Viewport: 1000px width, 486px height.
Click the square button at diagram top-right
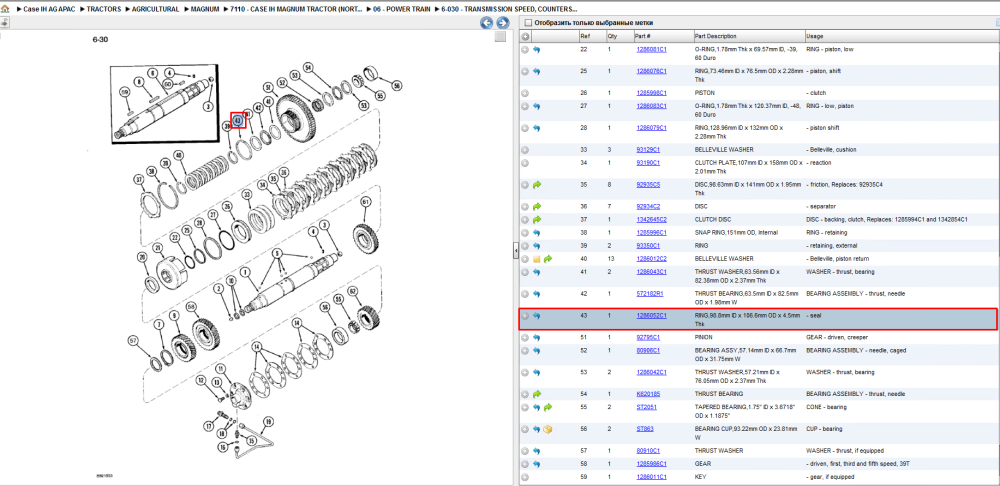click(x=500, y=37)
